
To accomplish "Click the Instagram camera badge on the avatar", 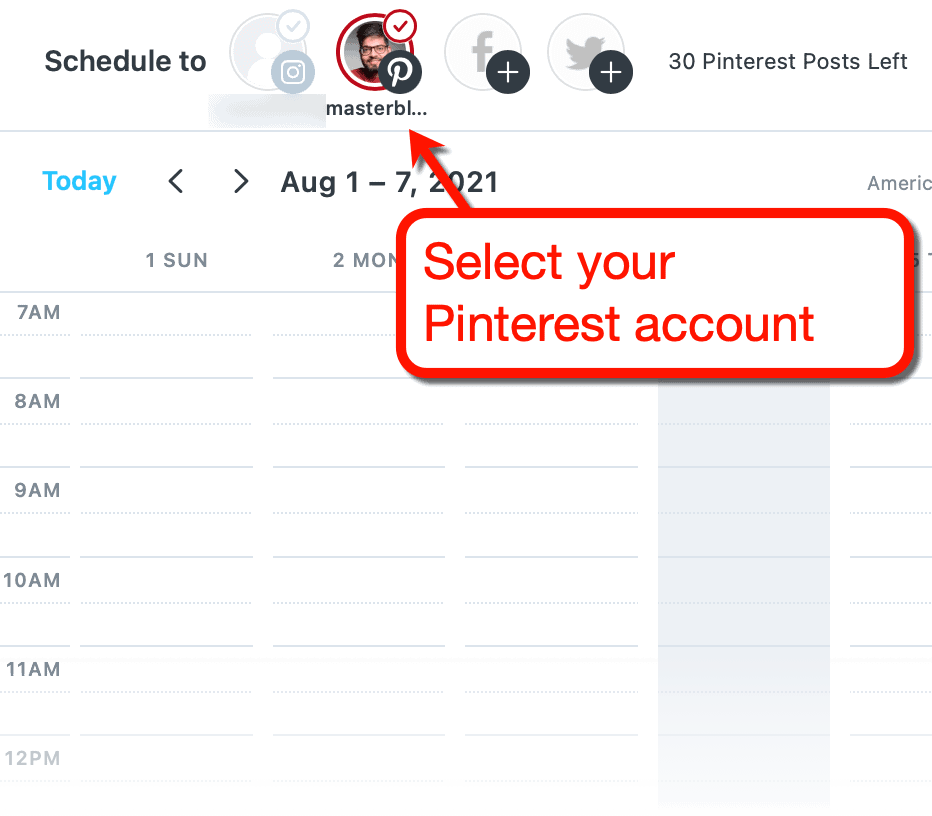I will click(291, 72).
